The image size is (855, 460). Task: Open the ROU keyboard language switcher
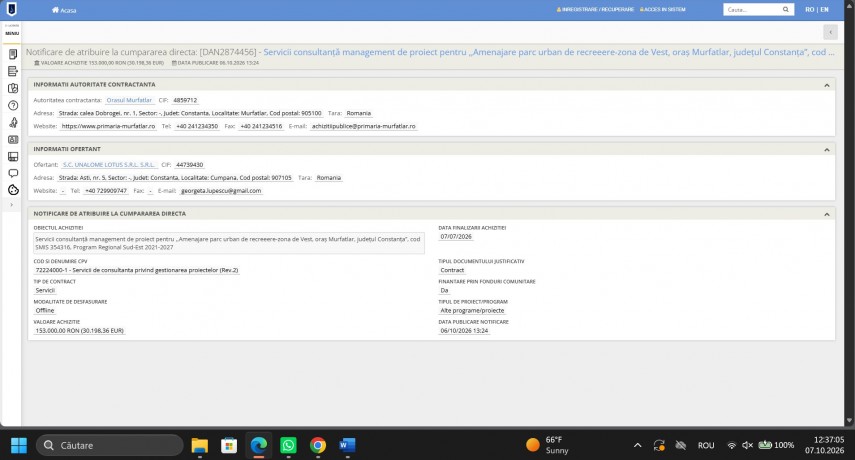[x=706, y=445]
